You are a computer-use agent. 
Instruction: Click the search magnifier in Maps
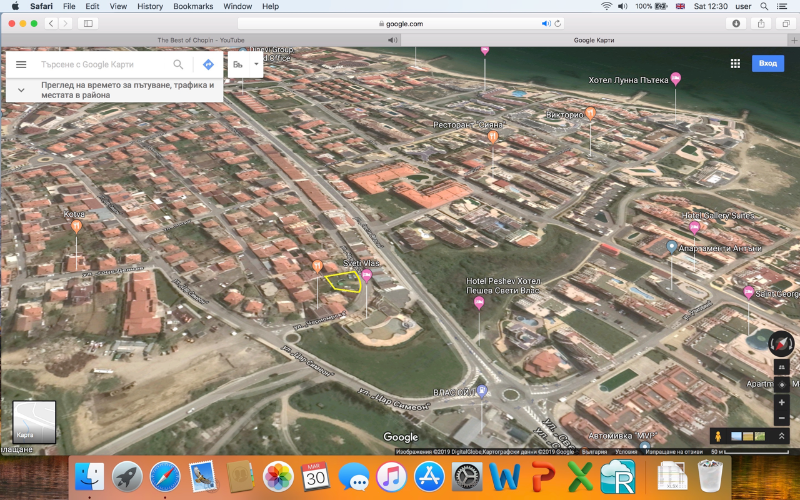pos(178,64)
